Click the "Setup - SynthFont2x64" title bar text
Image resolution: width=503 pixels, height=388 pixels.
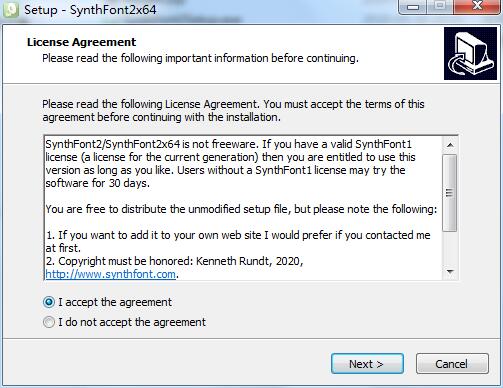(90, 10)
